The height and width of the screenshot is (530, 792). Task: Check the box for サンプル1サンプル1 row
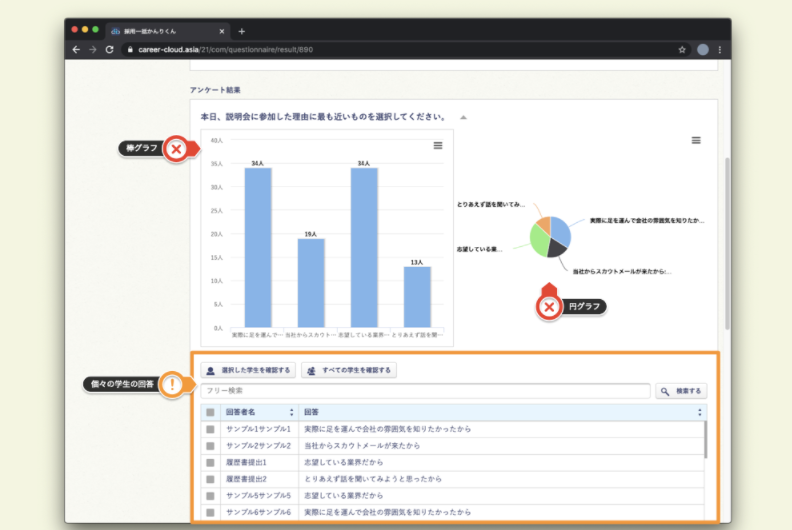pyautogui.click(x=210, y=429)
